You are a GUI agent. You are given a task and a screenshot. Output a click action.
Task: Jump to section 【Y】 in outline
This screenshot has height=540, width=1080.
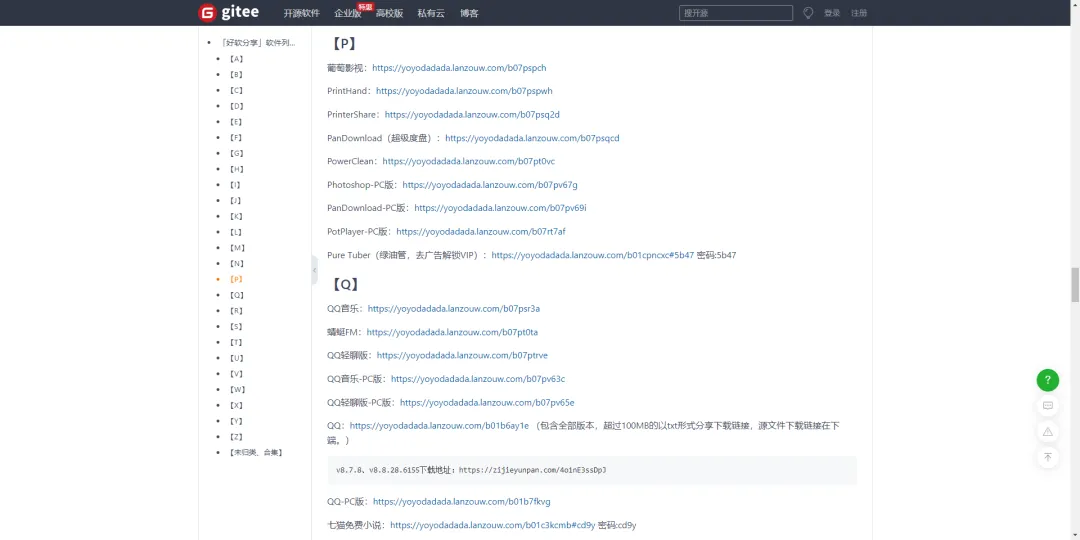tap(236, 421)
